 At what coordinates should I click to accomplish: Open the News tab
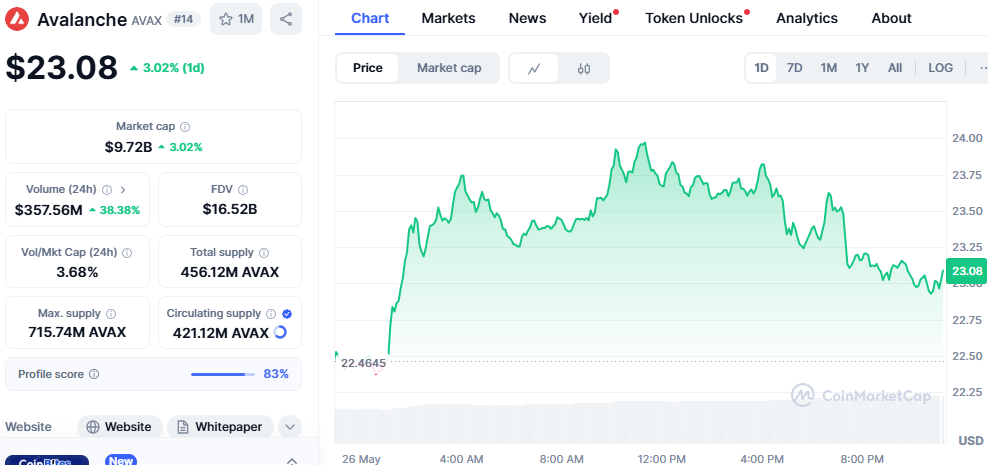pyautogui.click(x=527, y=18)
